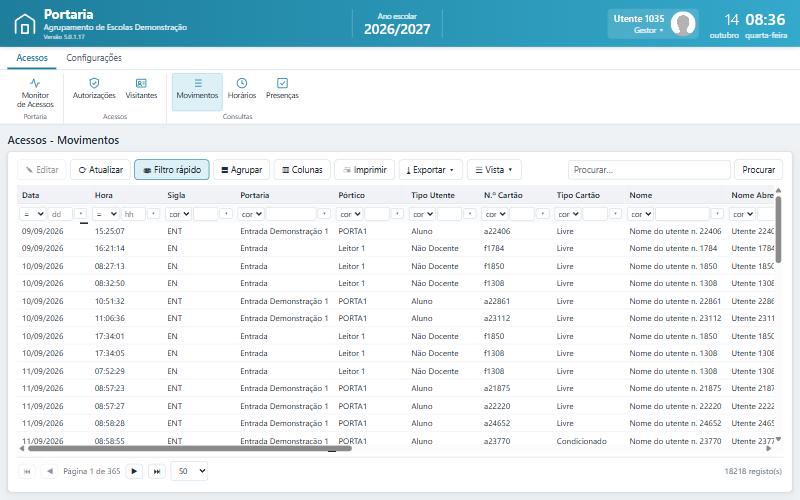Click the Imprimir button

pos(364,169)
